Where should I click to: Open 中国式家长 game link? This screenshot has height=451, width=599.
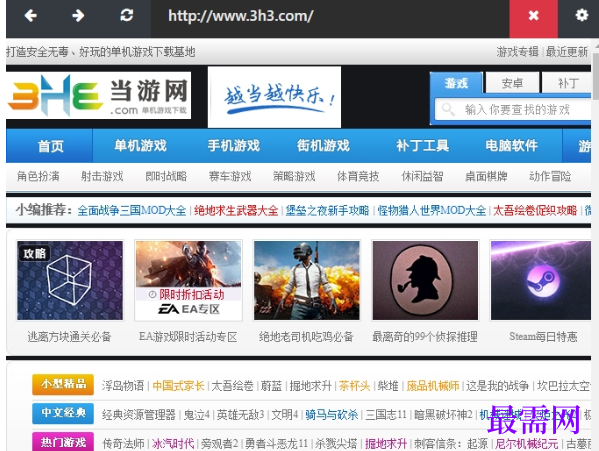178,386
